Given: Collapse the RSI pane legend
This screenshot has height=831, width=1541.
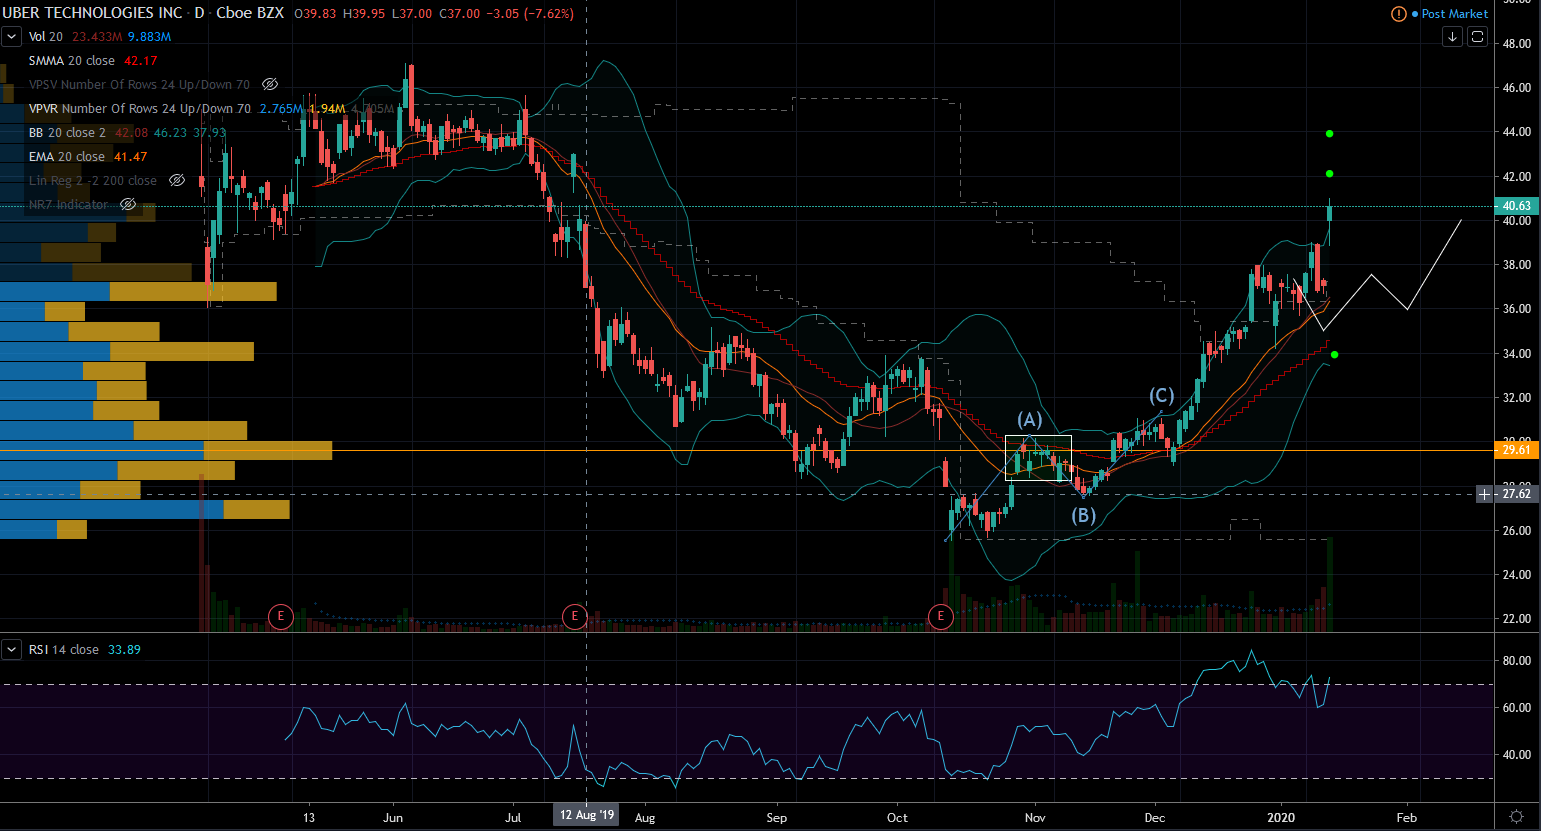Looking at the screenshot, I should (11, 650).
